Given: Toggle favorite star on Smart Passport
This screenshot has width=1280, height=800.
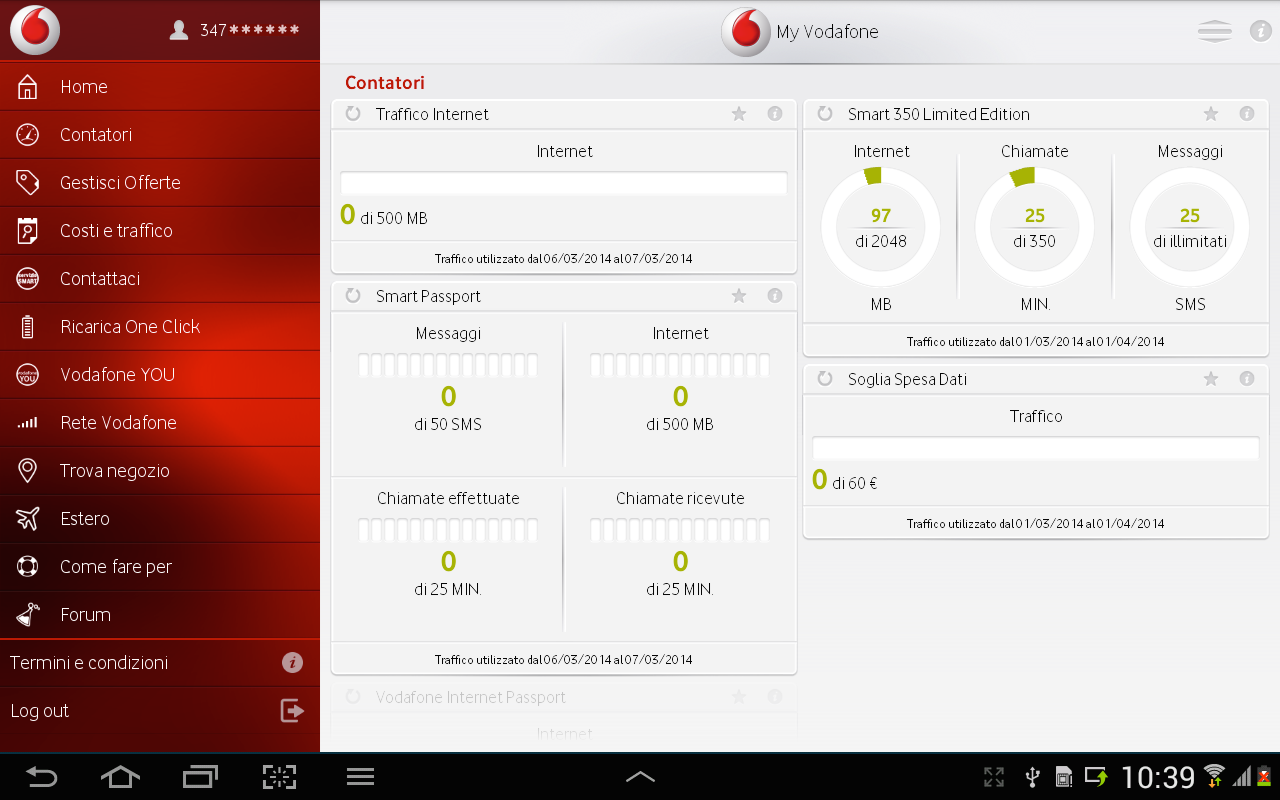Looking at the screenshot, I should point(739,296).
